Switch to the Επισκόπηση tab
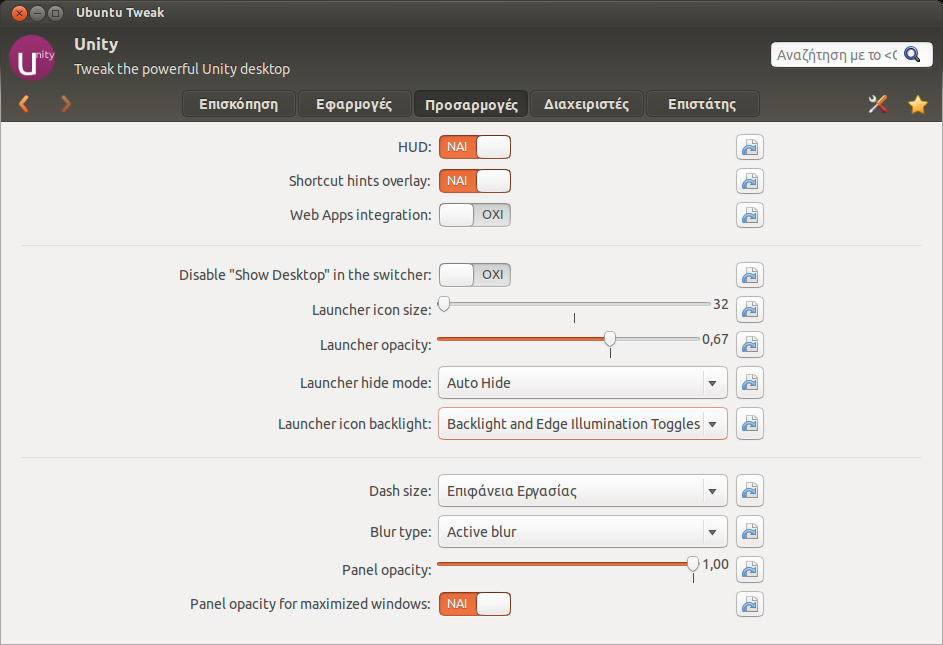Screen dimensions: 943x645 click(x=238, y=104)
